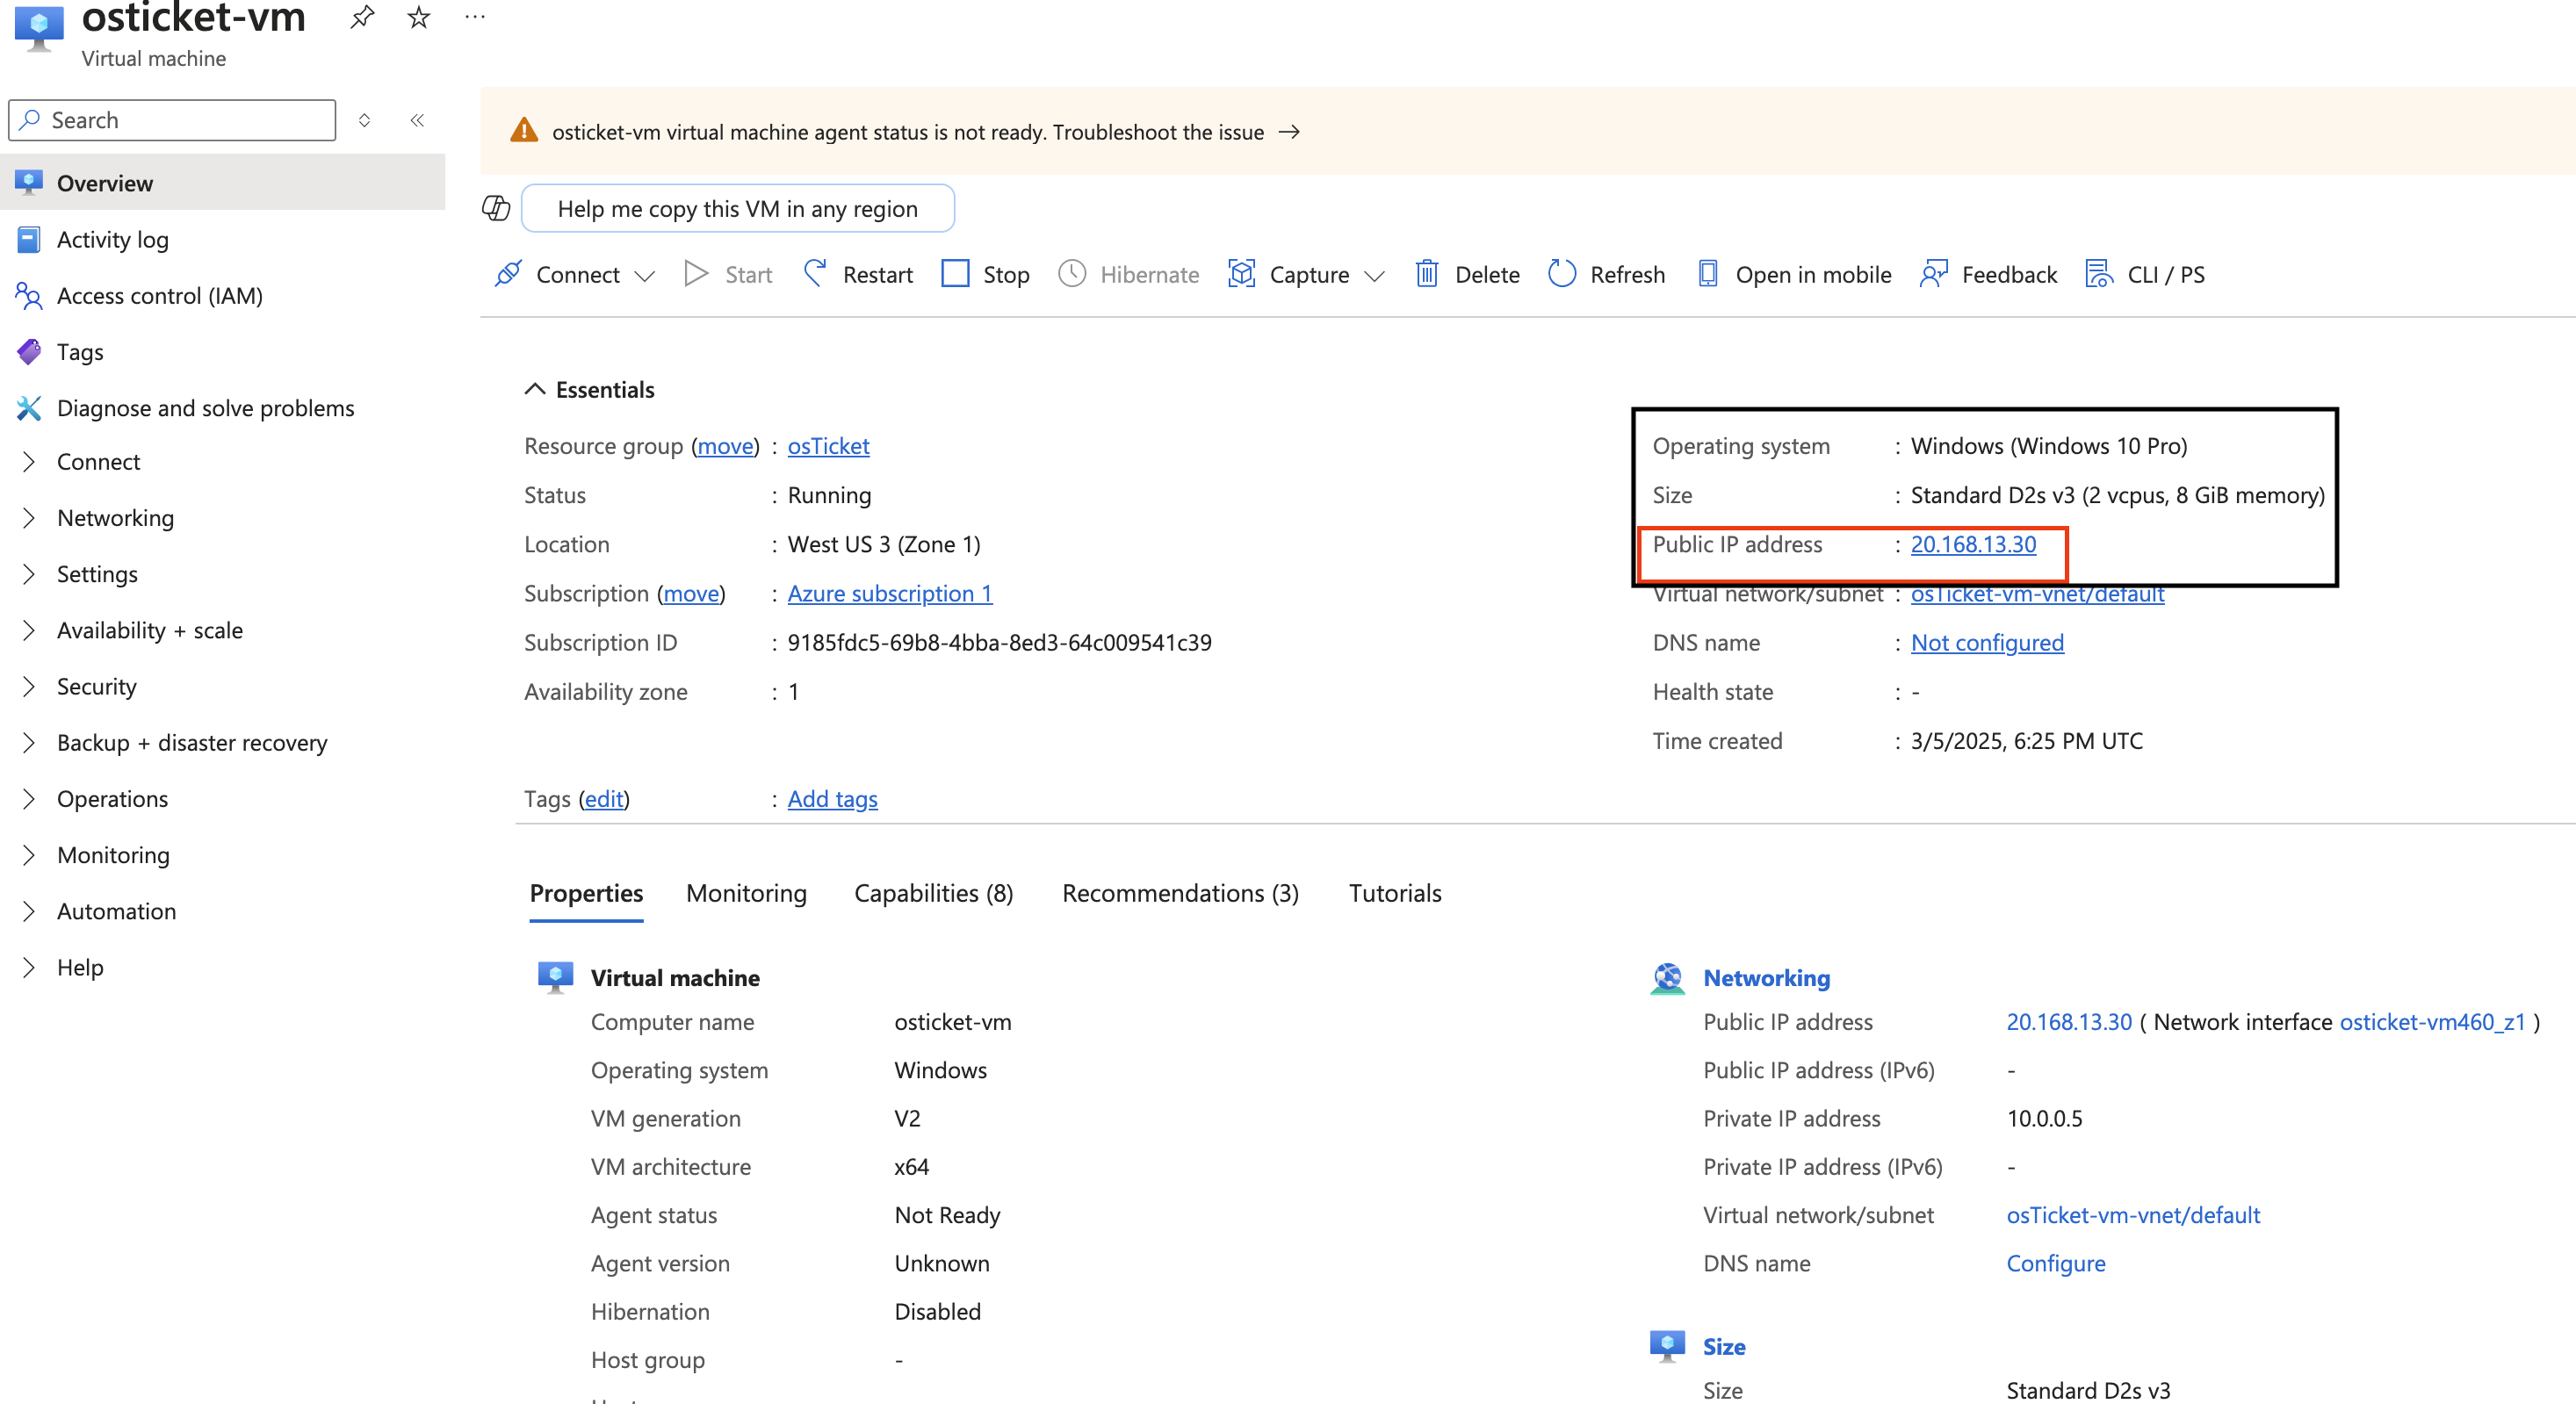Follow the Troubleshoot the issue arrow
This screenshot has height=1404, width=2576.
tap(1290, 132)
